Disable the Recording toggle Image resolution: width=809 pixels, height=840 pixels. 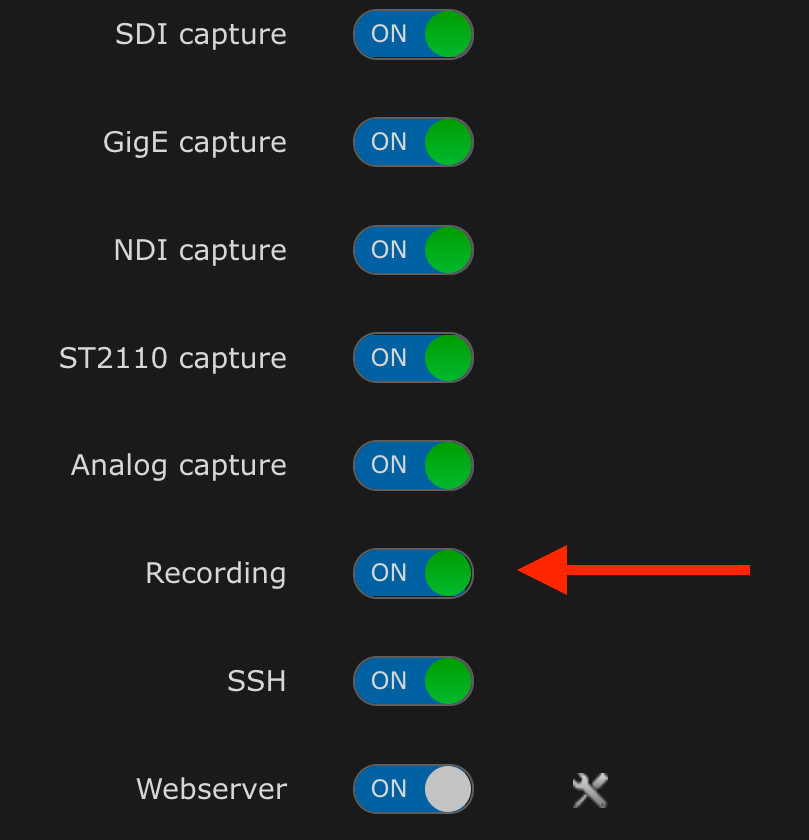tap(413, 573)
